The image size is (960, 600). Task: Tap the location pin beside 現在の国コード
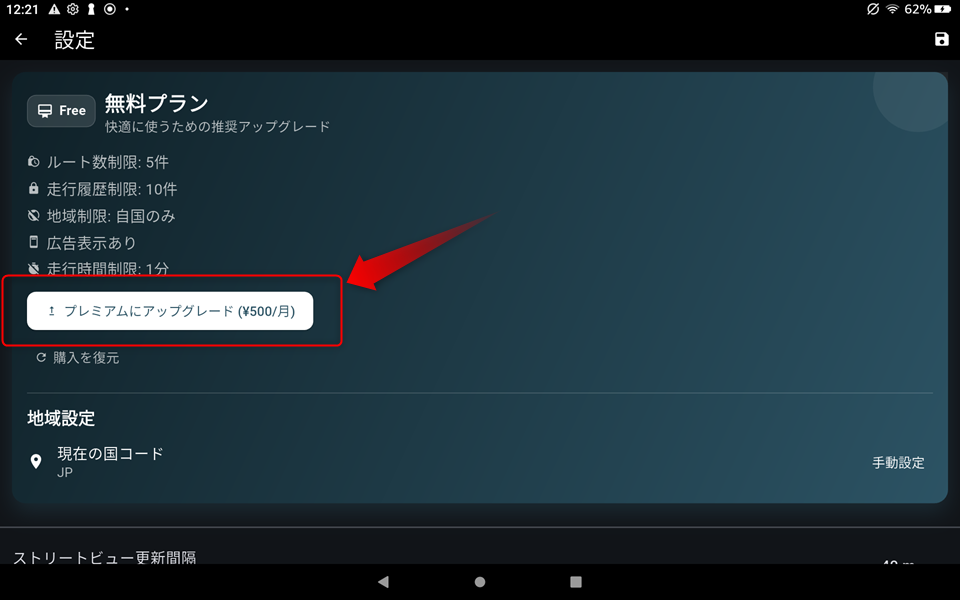(37, 461)
